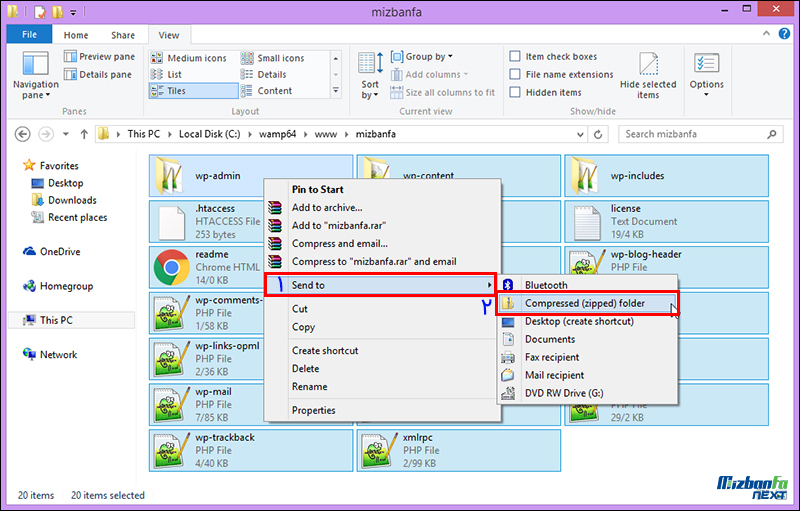Open the Navigation pane dropdown
Image resolution: width=800 pixels, height=511 pixels.
(36, 75)
